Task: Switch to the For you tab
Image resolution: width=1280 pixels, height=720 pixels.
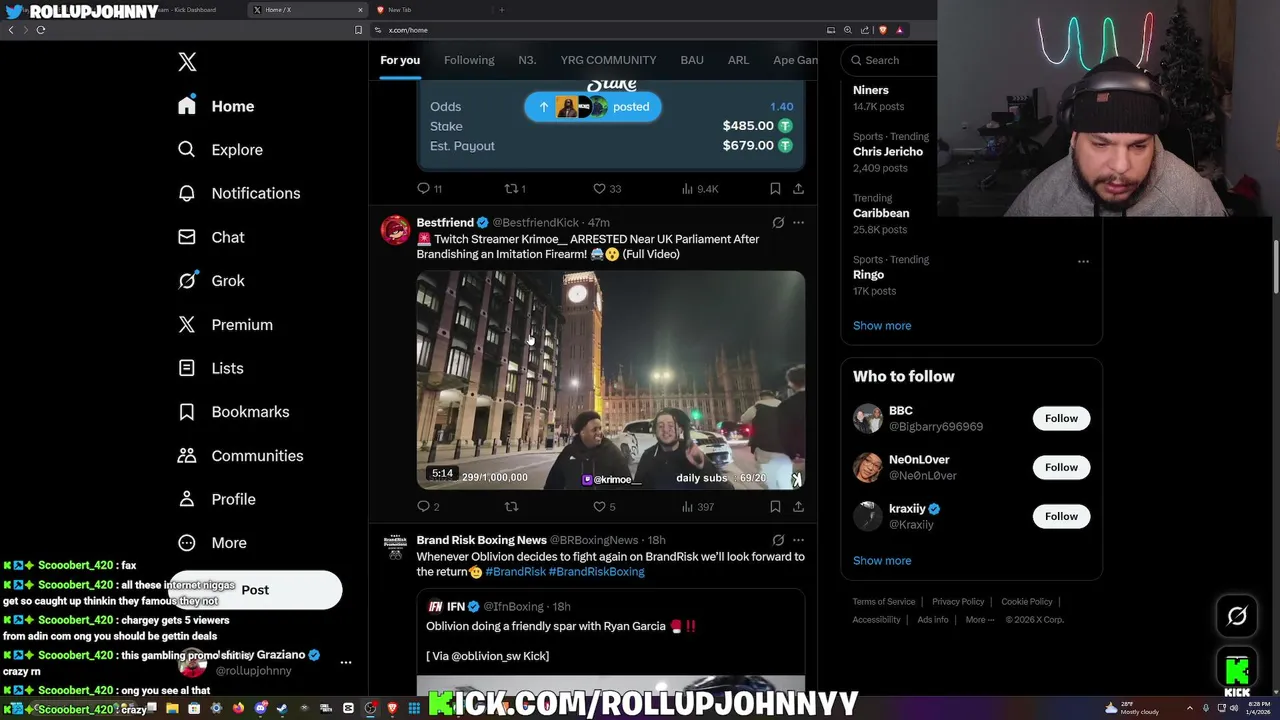Action: pyautogui.click(x=400, y=60)
